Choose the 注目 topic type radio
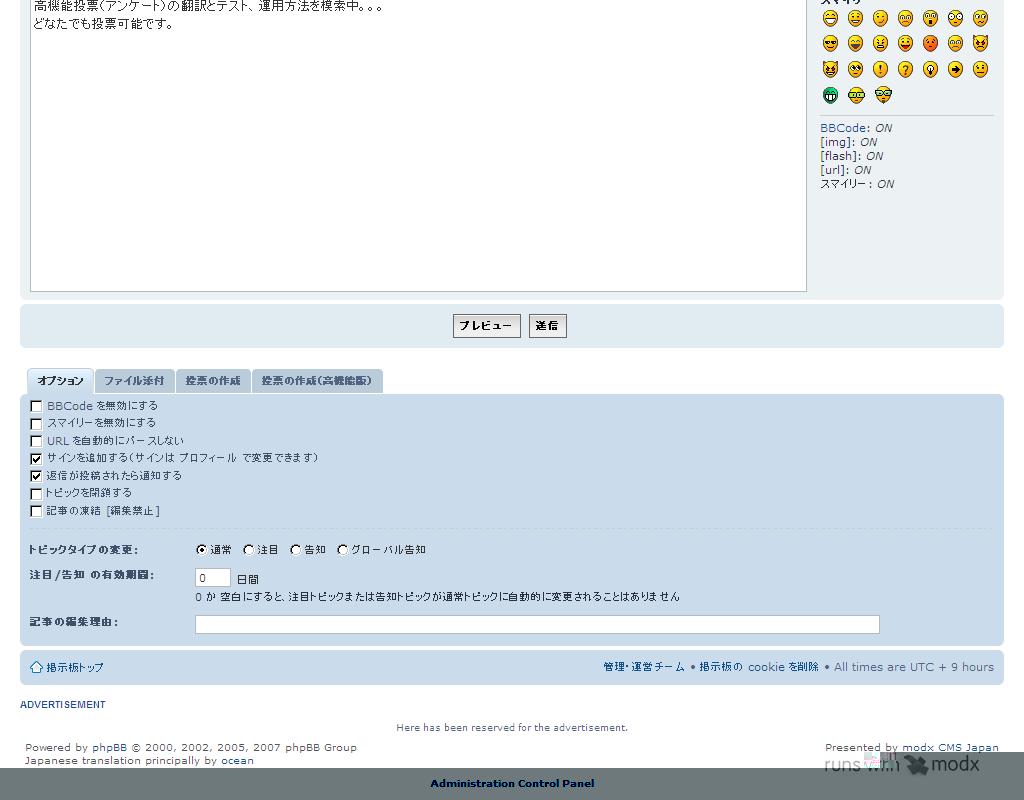The image size is (1024, 800). pos(249,550)
